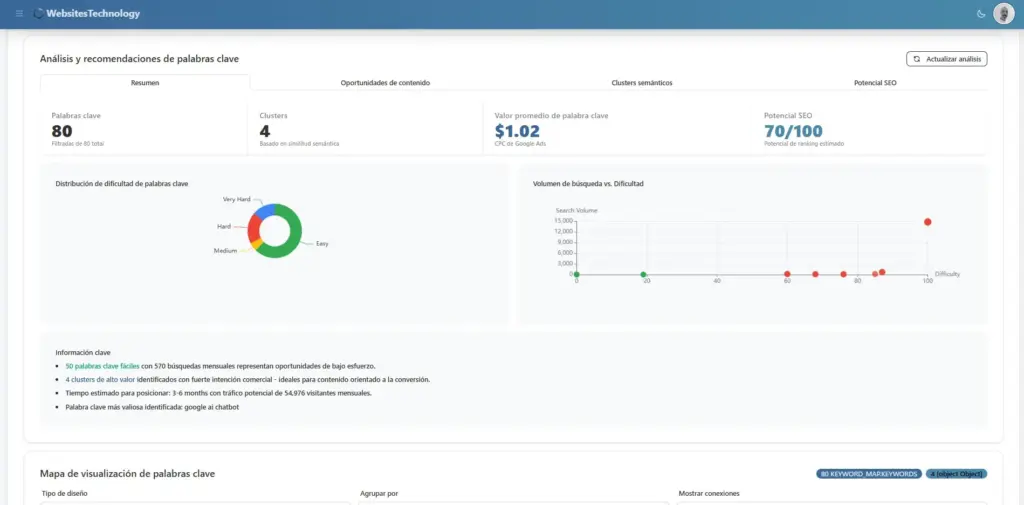This screenshot has height=505, width=1024.
Task: Open the Clusters semánticos tab
Action: [642, 83]
